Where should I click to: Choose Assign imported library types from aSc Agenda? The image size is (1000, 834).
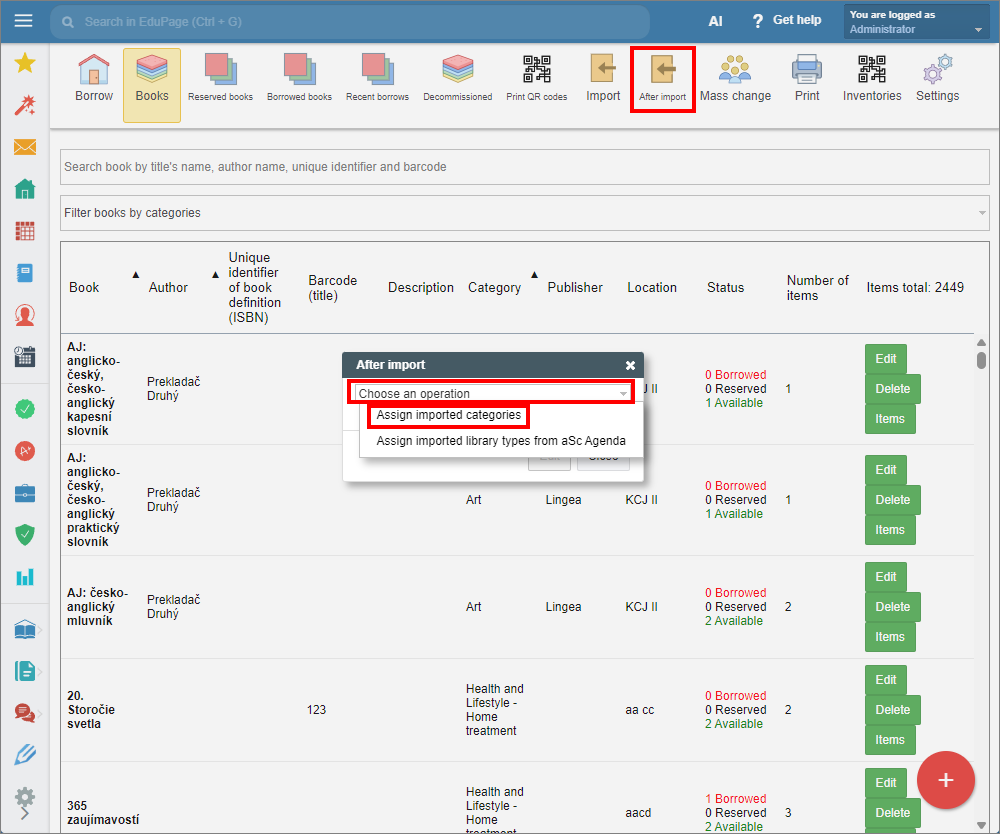point(500,441)
